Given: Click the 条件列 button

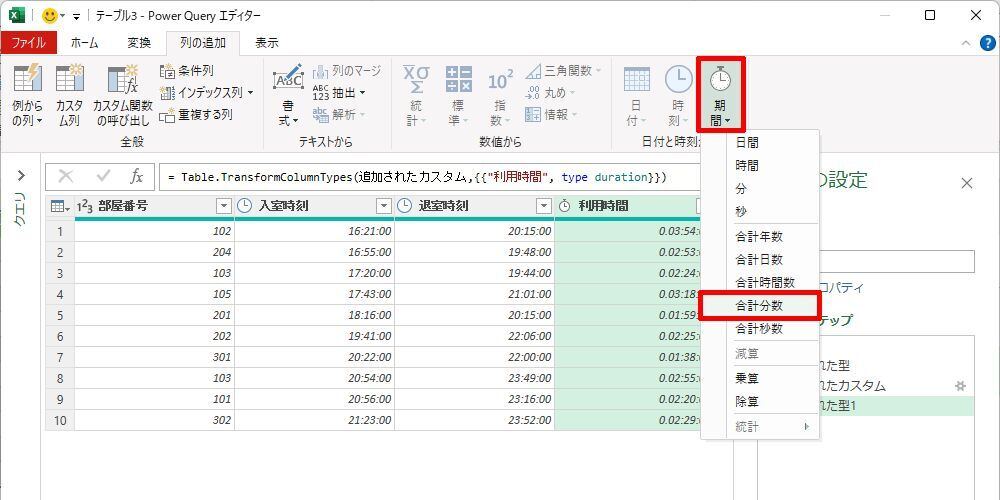Looking at the screenshot, I should 187,71.
